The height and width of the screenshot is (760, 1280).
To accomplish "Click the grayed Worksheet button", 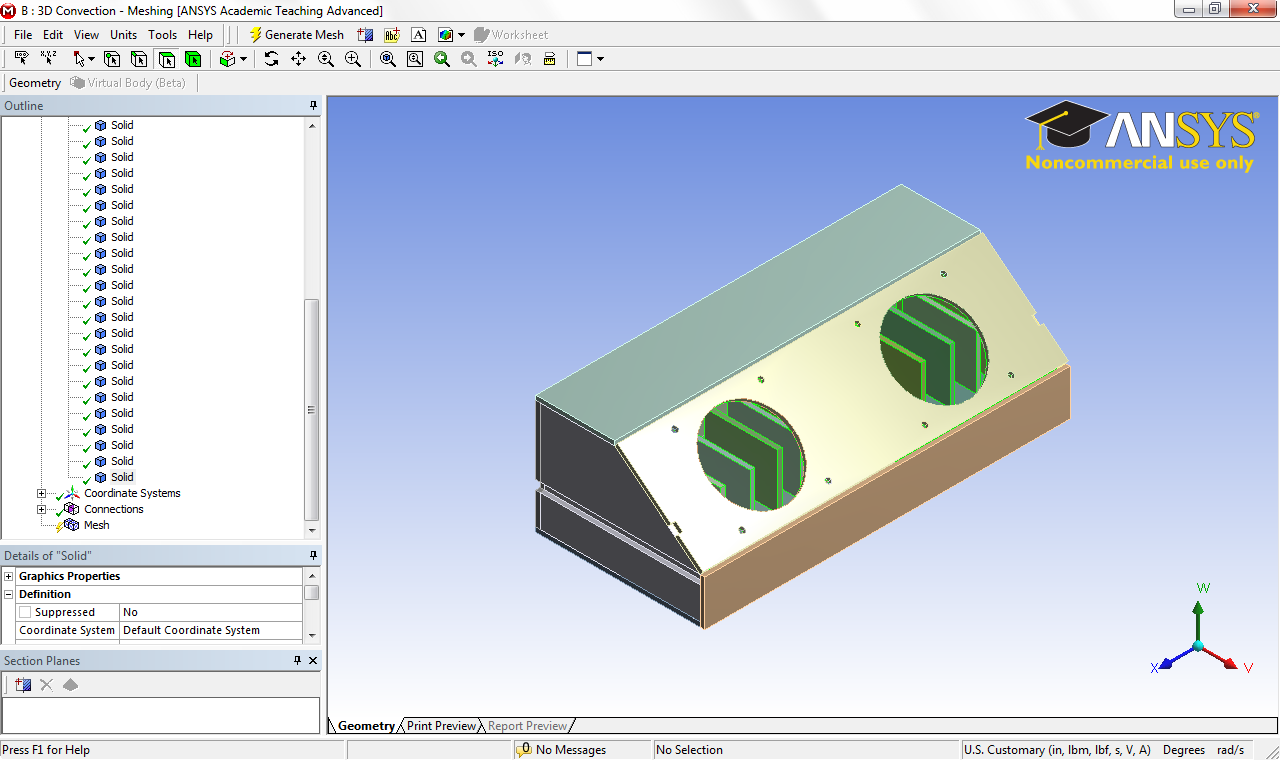I will (511, 34).
